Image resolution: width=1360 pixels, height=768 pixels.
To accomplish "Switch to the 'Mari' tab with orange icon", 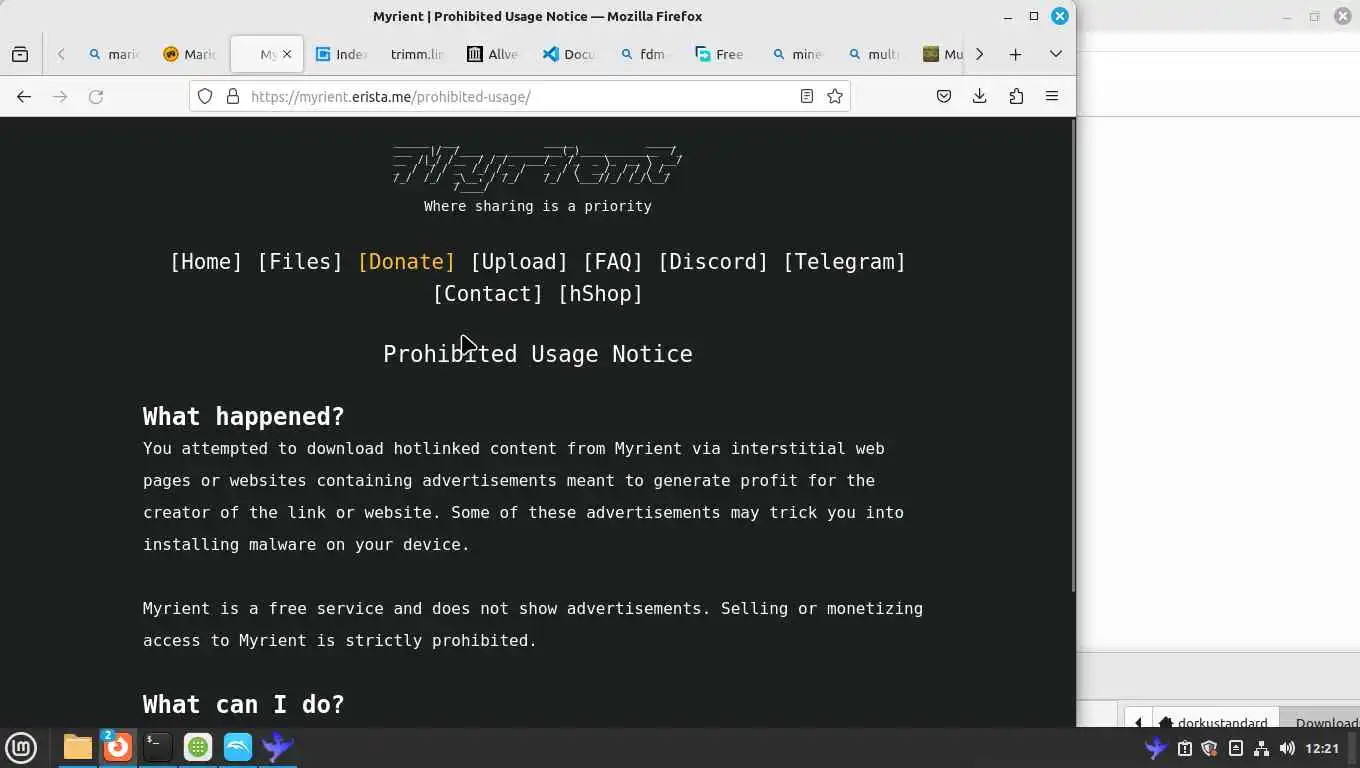I will [189, 54].
